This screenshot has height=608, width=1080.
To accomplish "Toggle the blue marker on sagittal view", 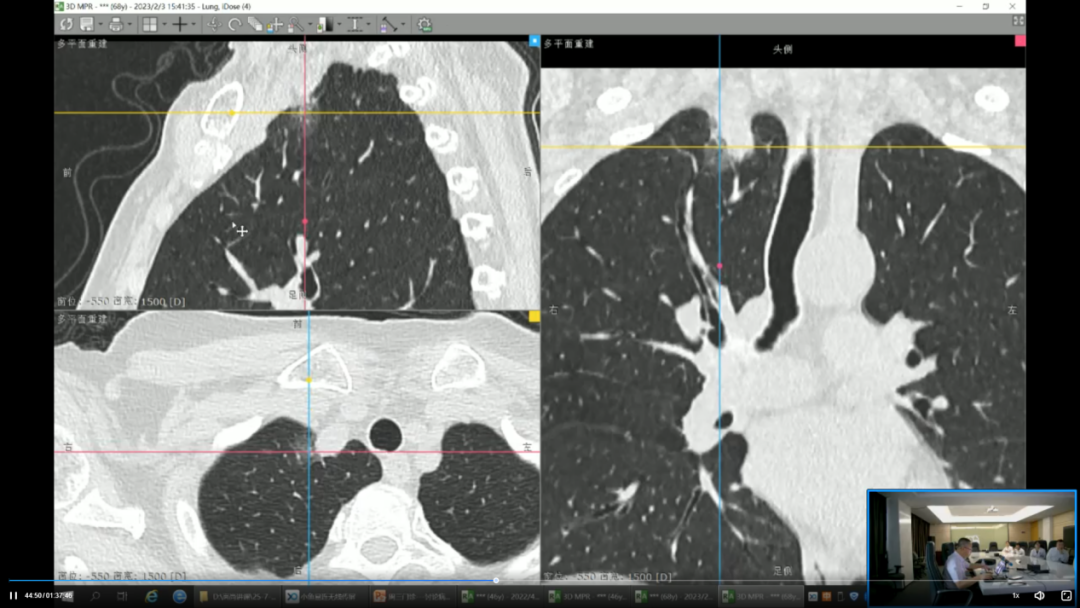I will [534, 41].
